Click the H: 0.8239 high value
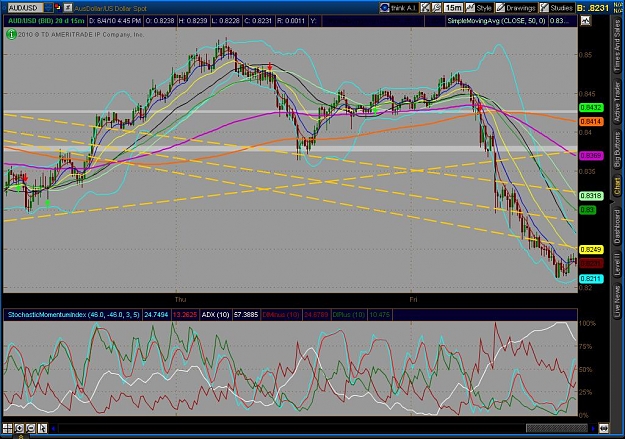Viewport: 625px width, 439px height. click(193, 21)
